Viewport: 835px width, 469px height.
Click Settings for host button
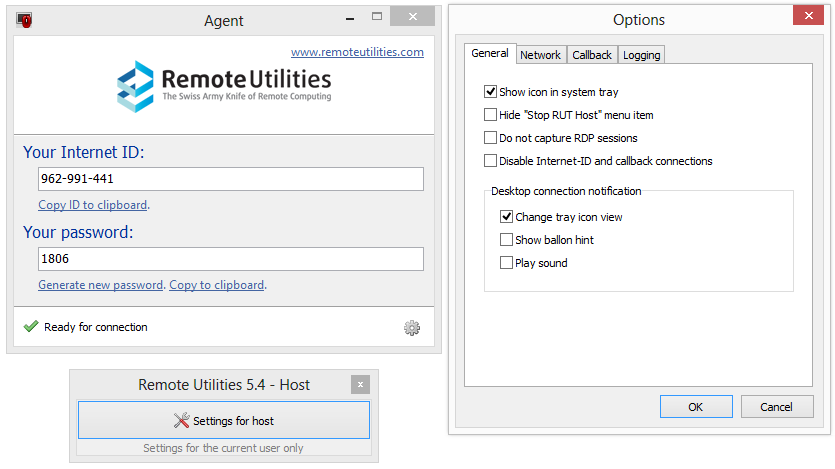point(224,420)
